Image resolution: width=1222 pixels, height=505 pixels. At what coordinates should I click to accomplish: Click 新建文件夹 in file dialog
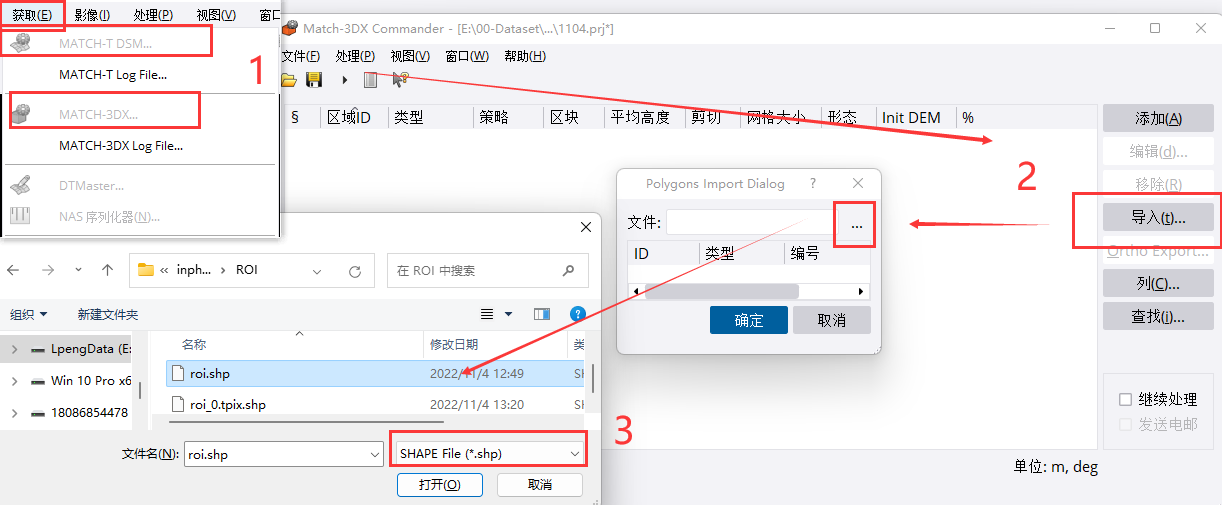108,314
